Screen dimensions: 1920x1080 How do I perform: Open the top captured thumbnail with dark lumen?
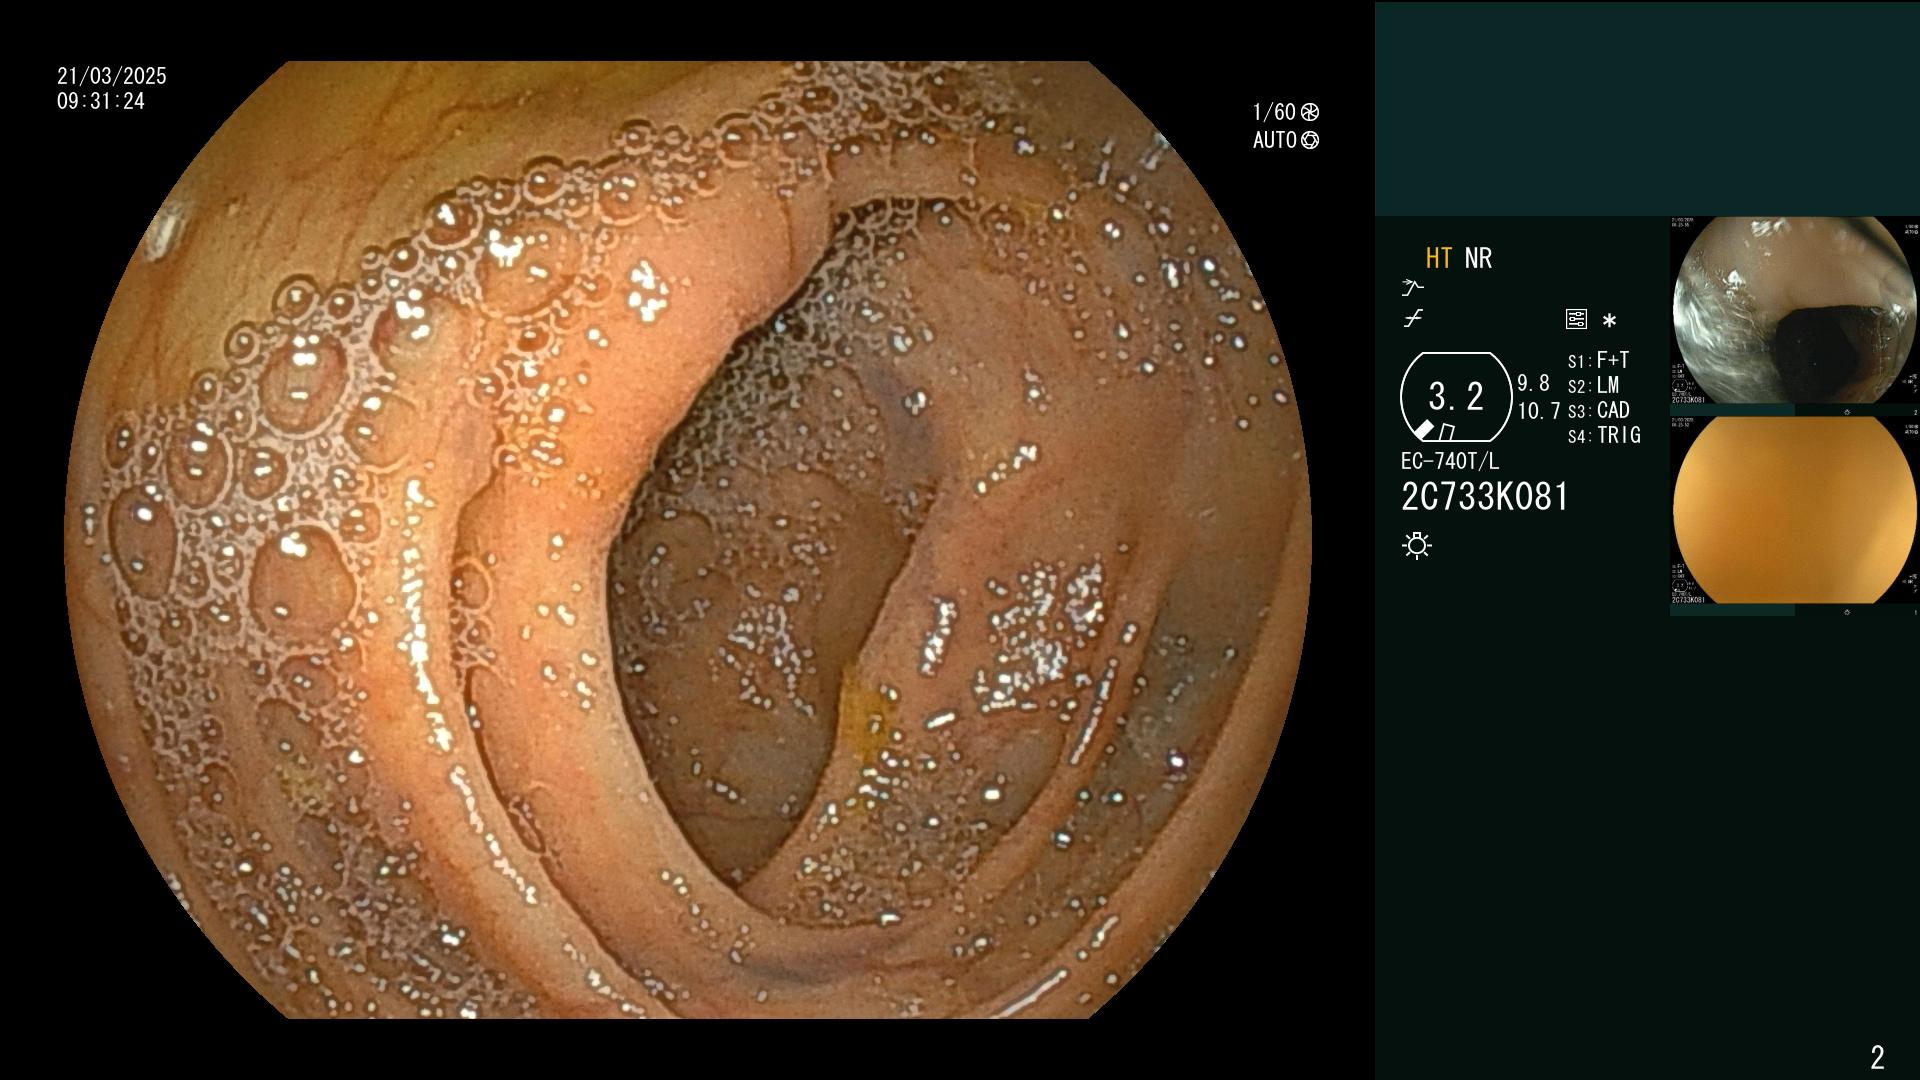tap(1794, 311)
